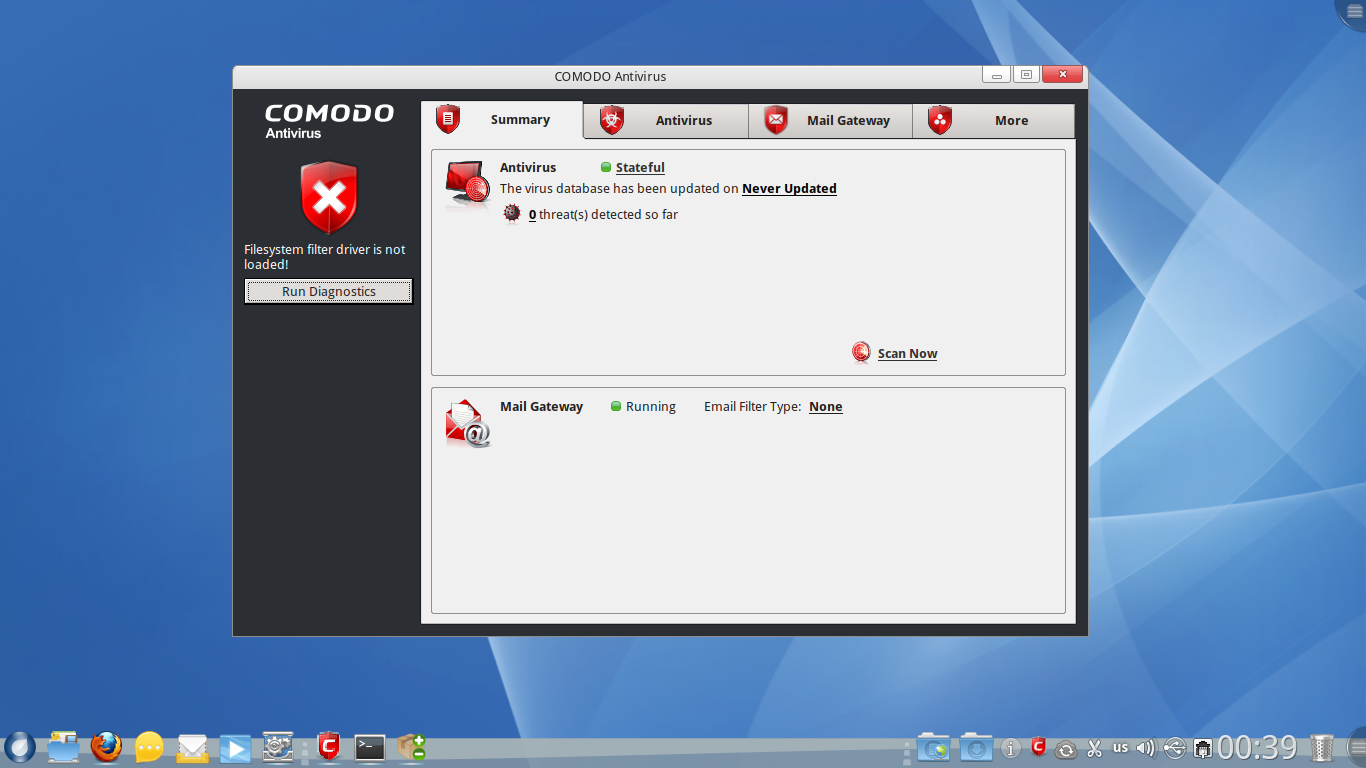The height and width of the screenshot is (768, 1366).
Task: Click the "Filesystem filter driver is not loaded!" message
Action: pyautogui.click(x=325, y=257)
